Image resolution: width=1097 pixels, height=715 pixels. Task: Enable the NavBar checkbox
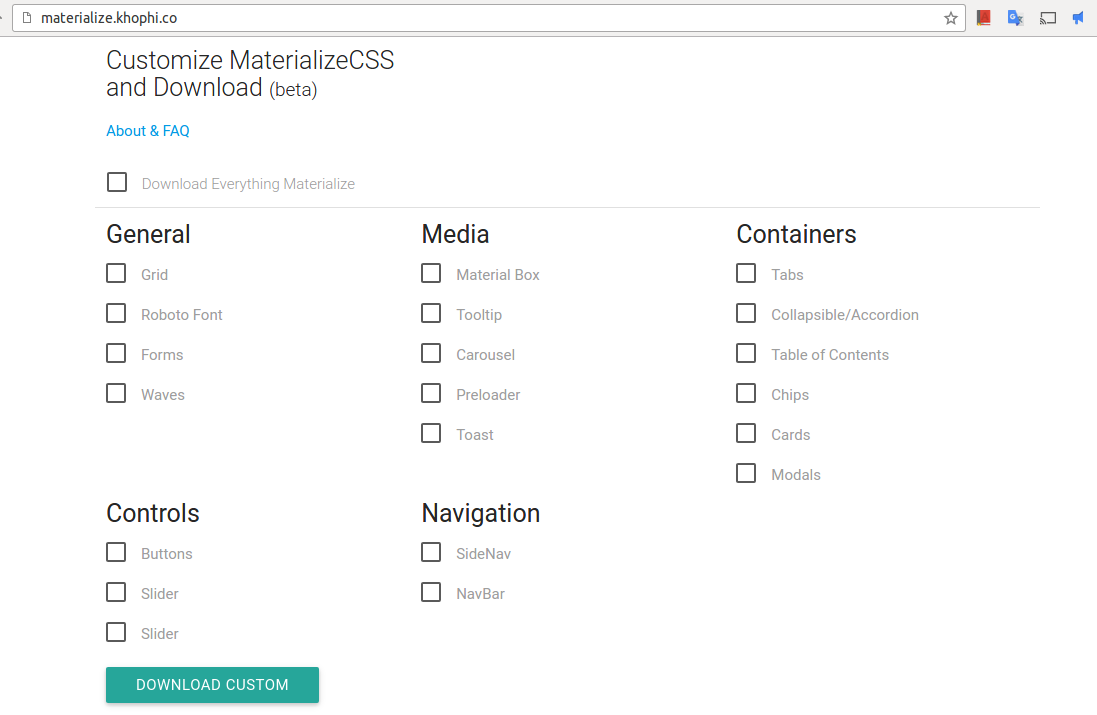431,592
